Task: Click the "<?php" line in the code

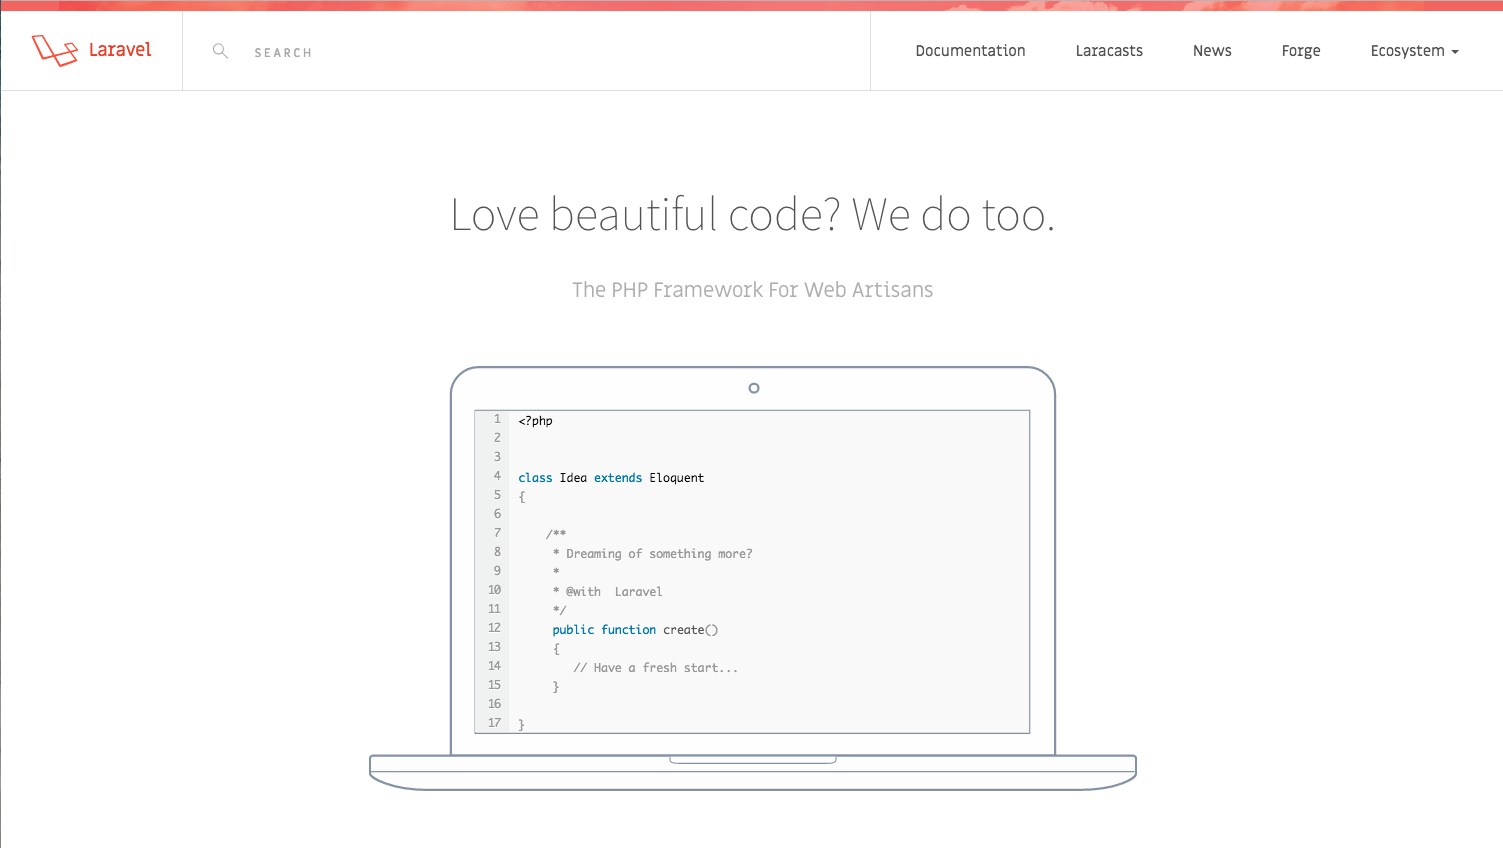Action: click(535, 421)
